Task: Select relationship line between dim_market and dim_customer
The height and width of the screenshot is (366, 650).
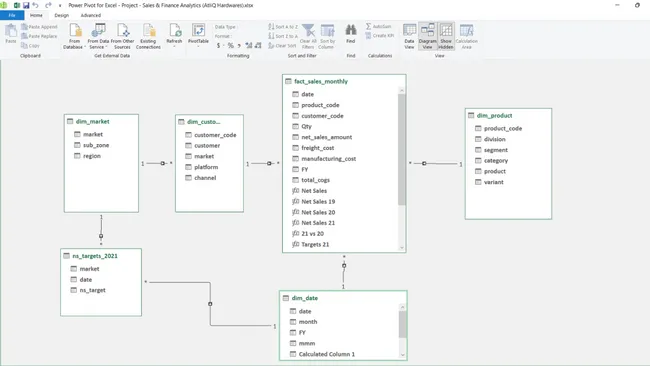Action: pos(157,163)
